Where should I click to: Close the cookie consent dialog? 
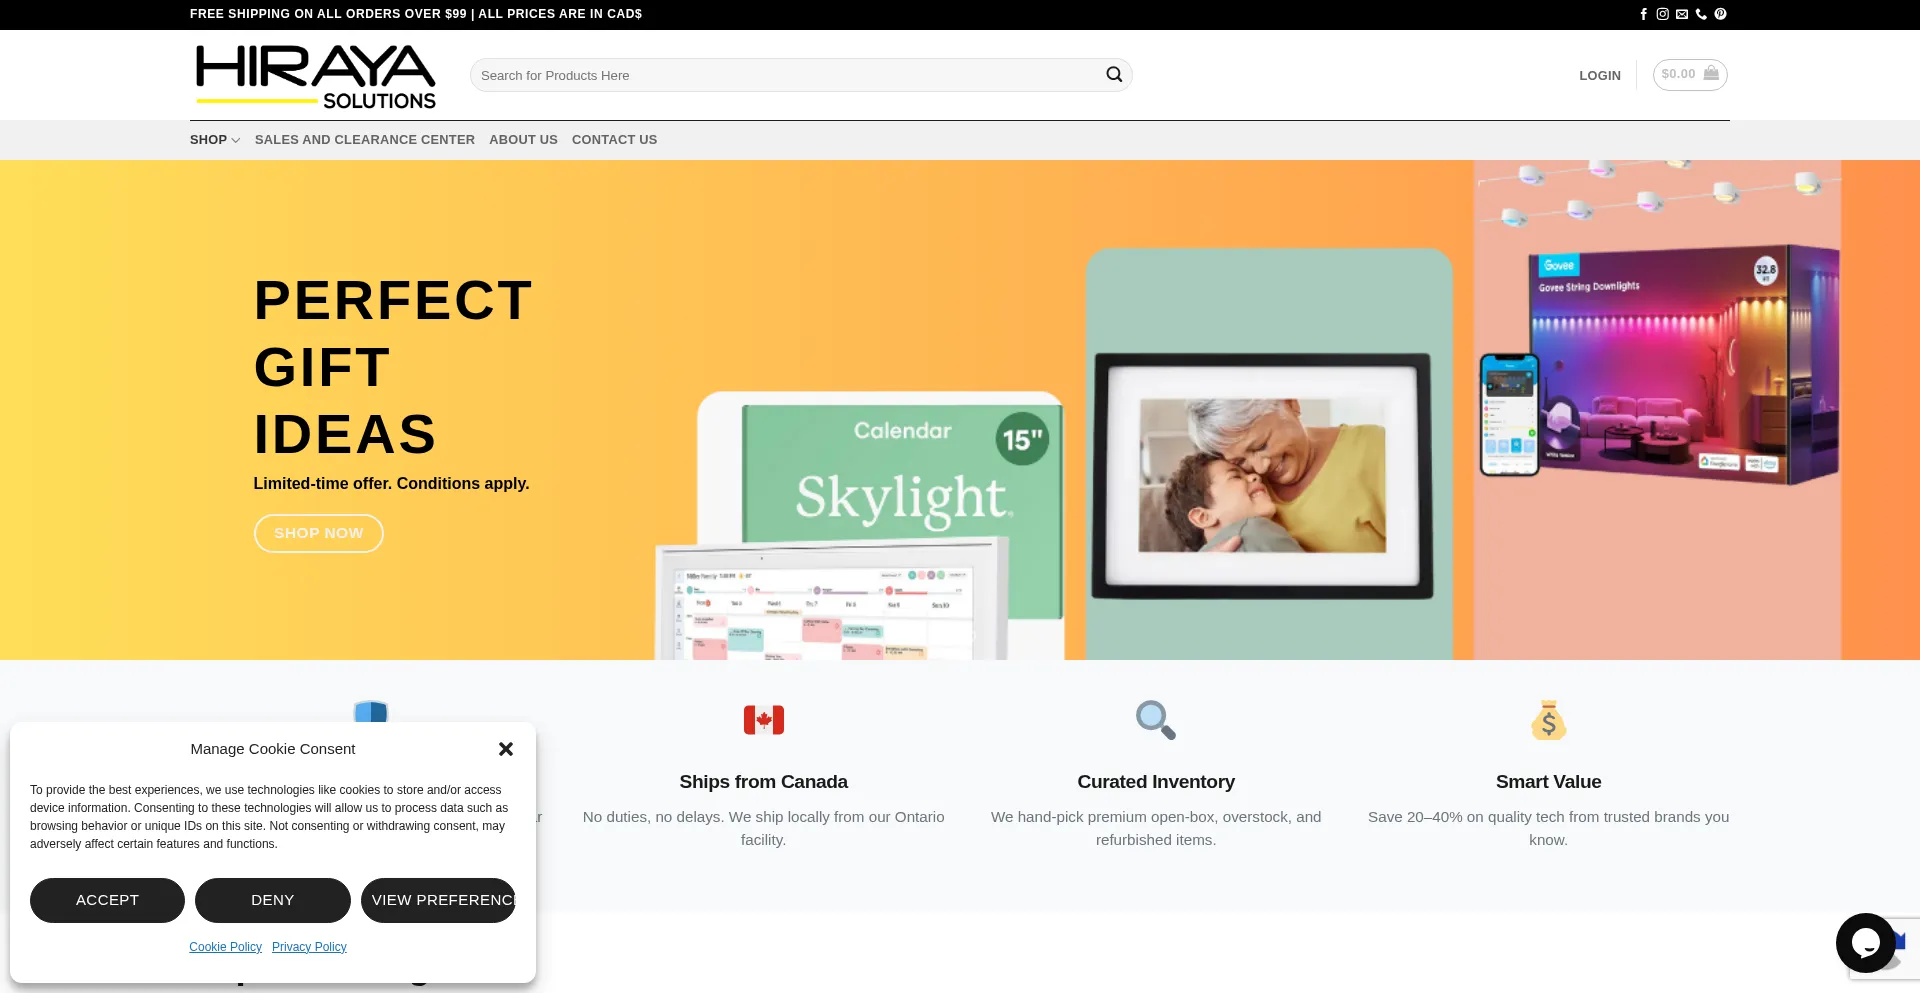506,749
